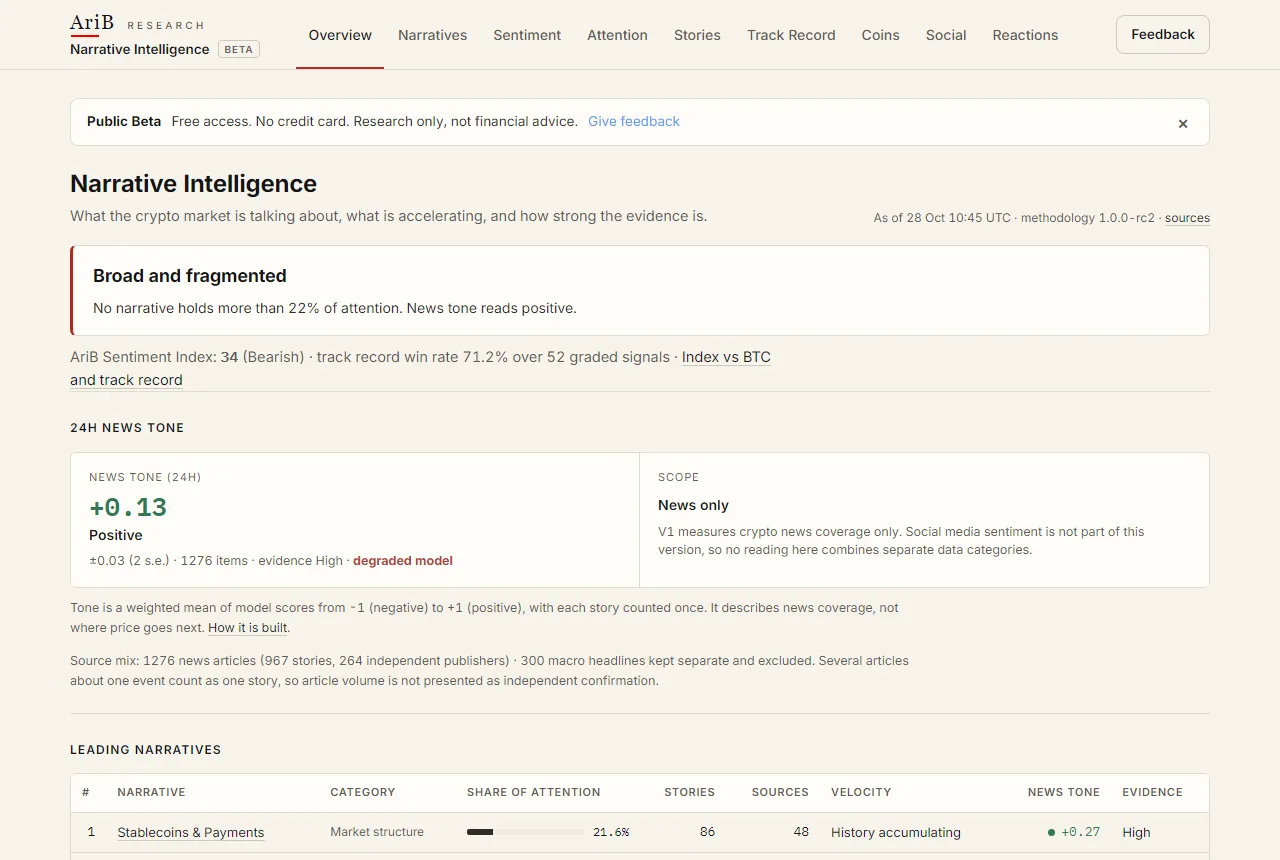Screen dimensions: 1280x860
Task: Click the Market structure category cell
Action: pos(377,832)
